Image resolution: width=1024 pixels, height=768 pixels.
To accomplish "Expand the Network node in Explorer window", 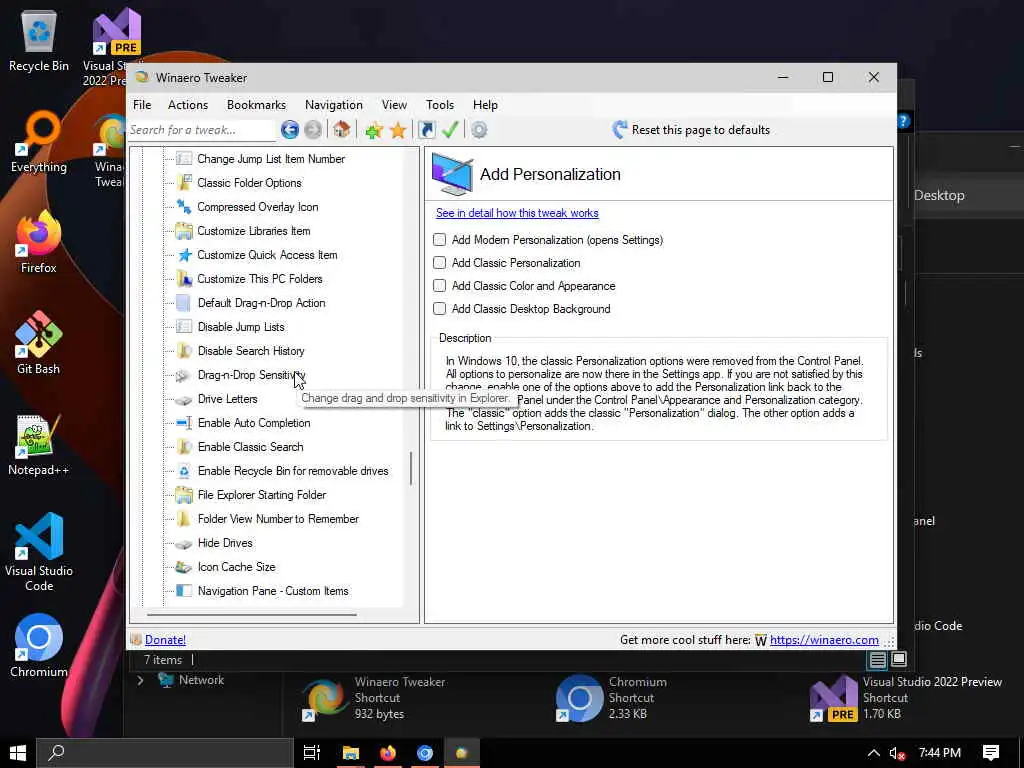I will pyautogui.click(x=140, y=680).
